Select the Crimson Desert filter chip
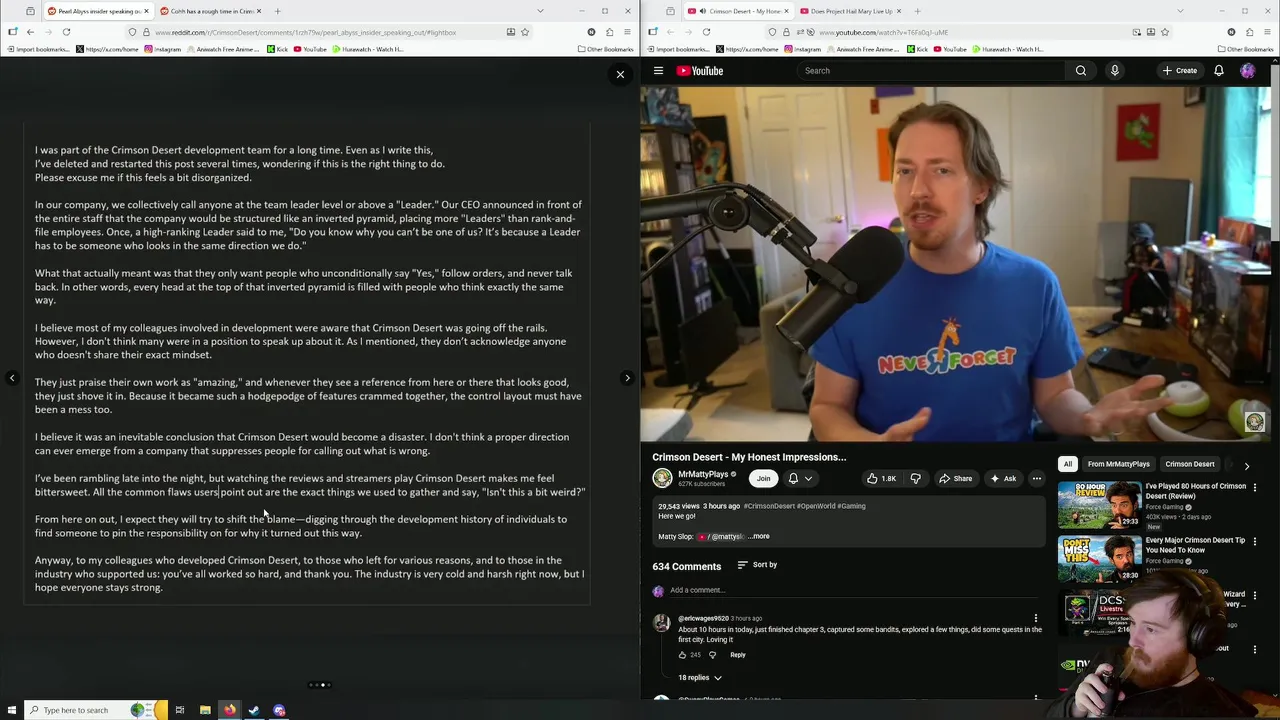The image size is (1280, 720). 1190,464
